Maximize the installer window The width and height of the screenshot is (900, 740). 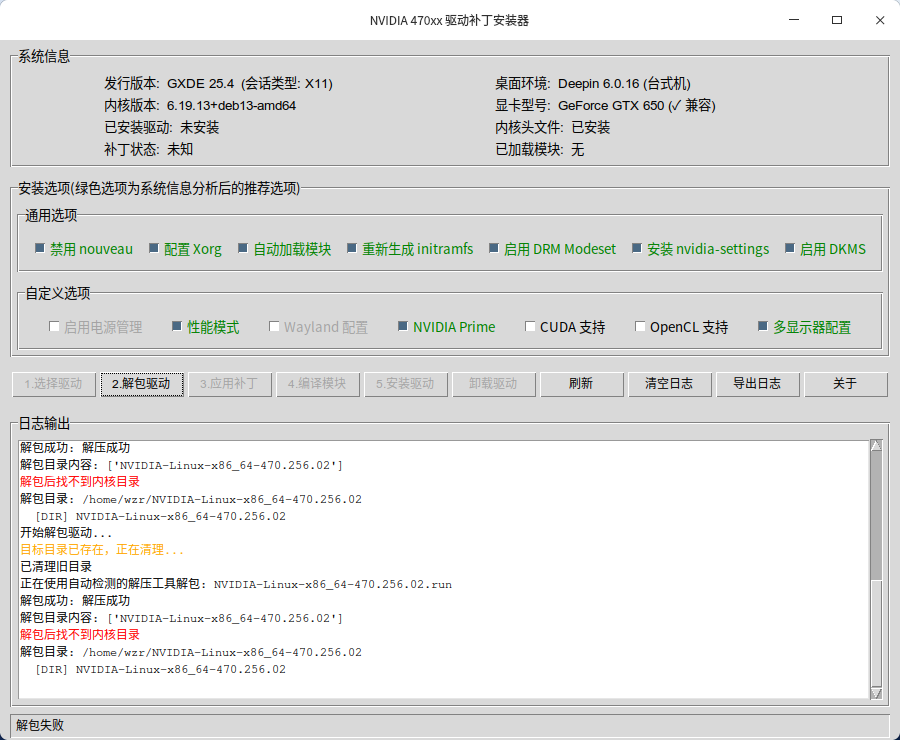tap(837, 20)
